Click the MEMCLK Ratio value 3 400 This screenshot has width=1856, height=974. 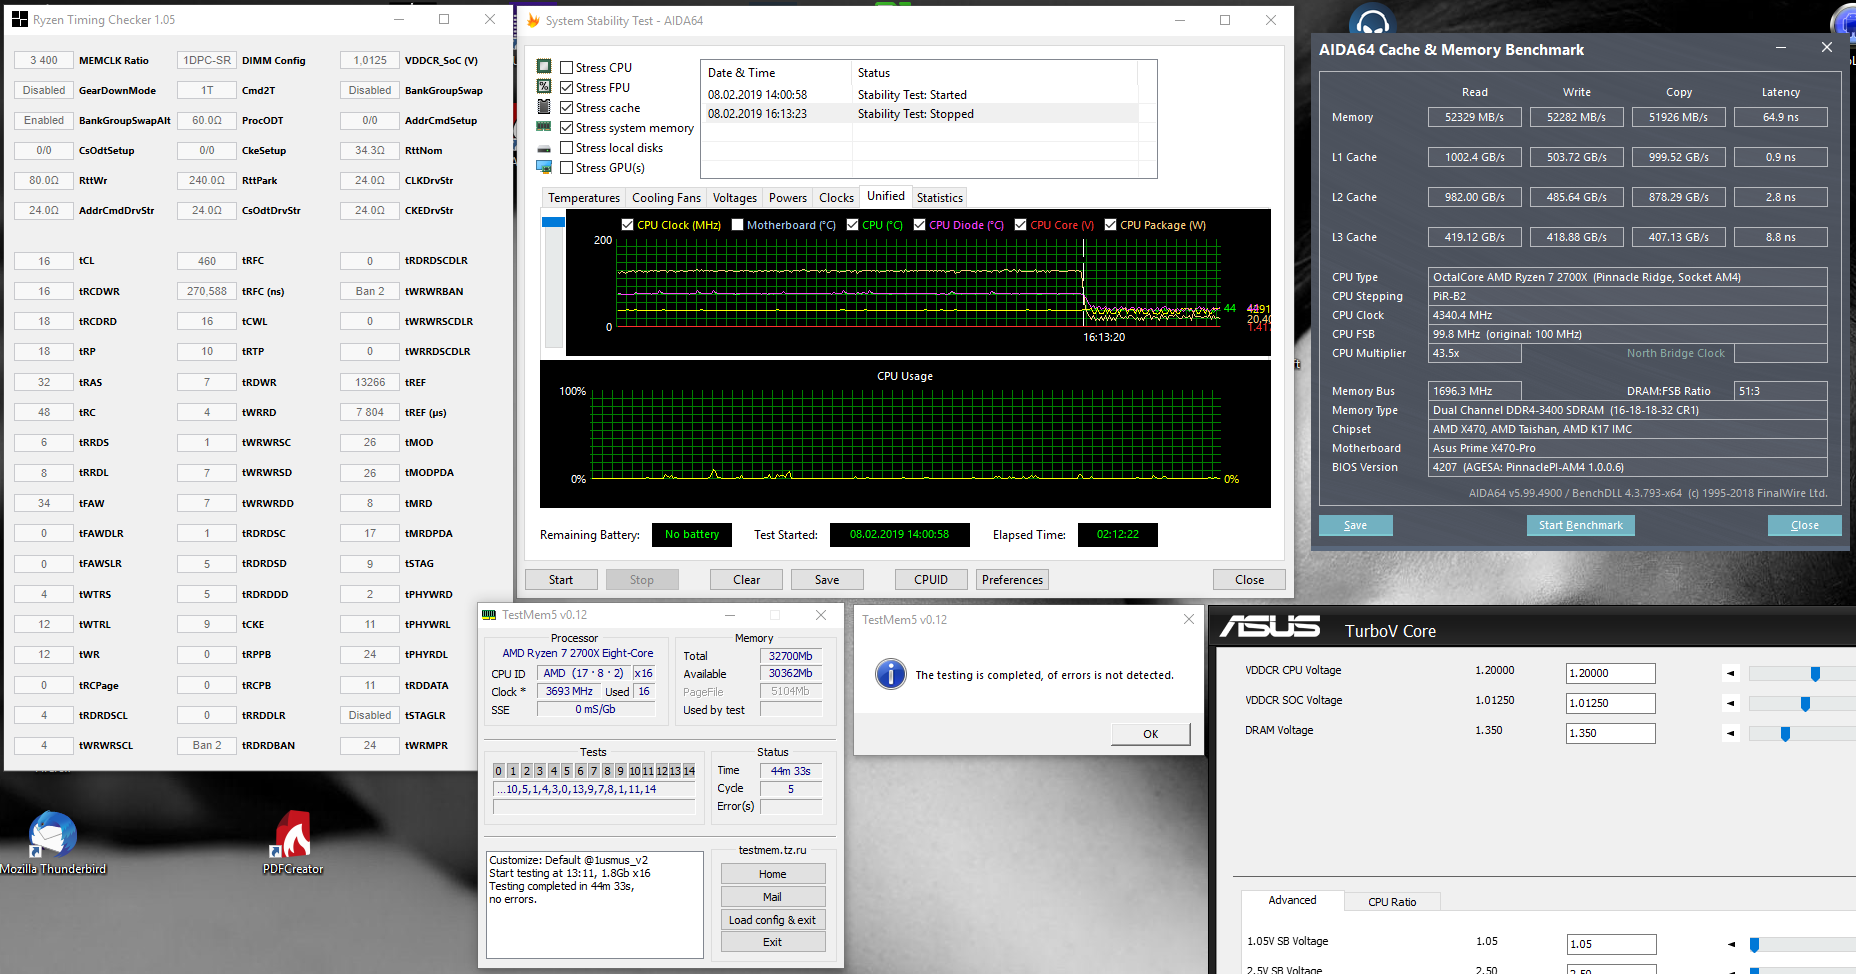point(44,60)
